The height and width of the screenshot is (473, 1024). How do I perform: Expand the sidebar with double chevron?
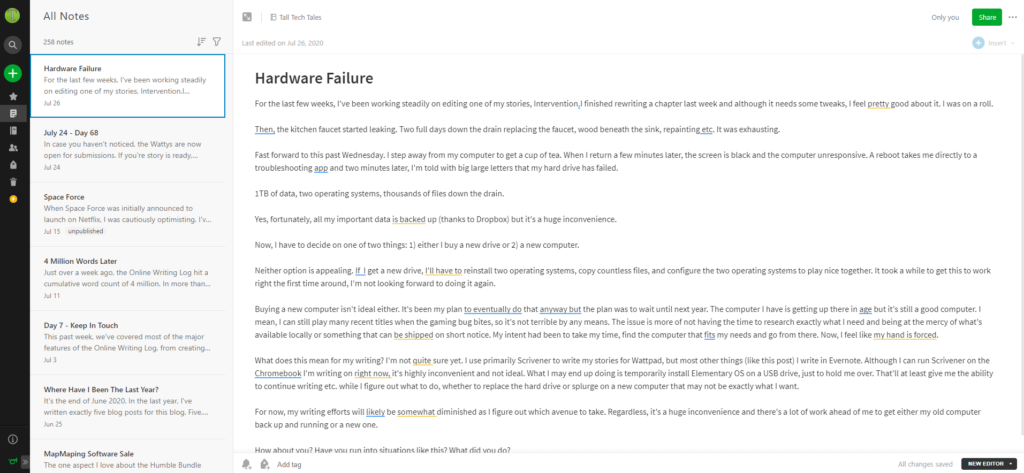click(25, 461)
